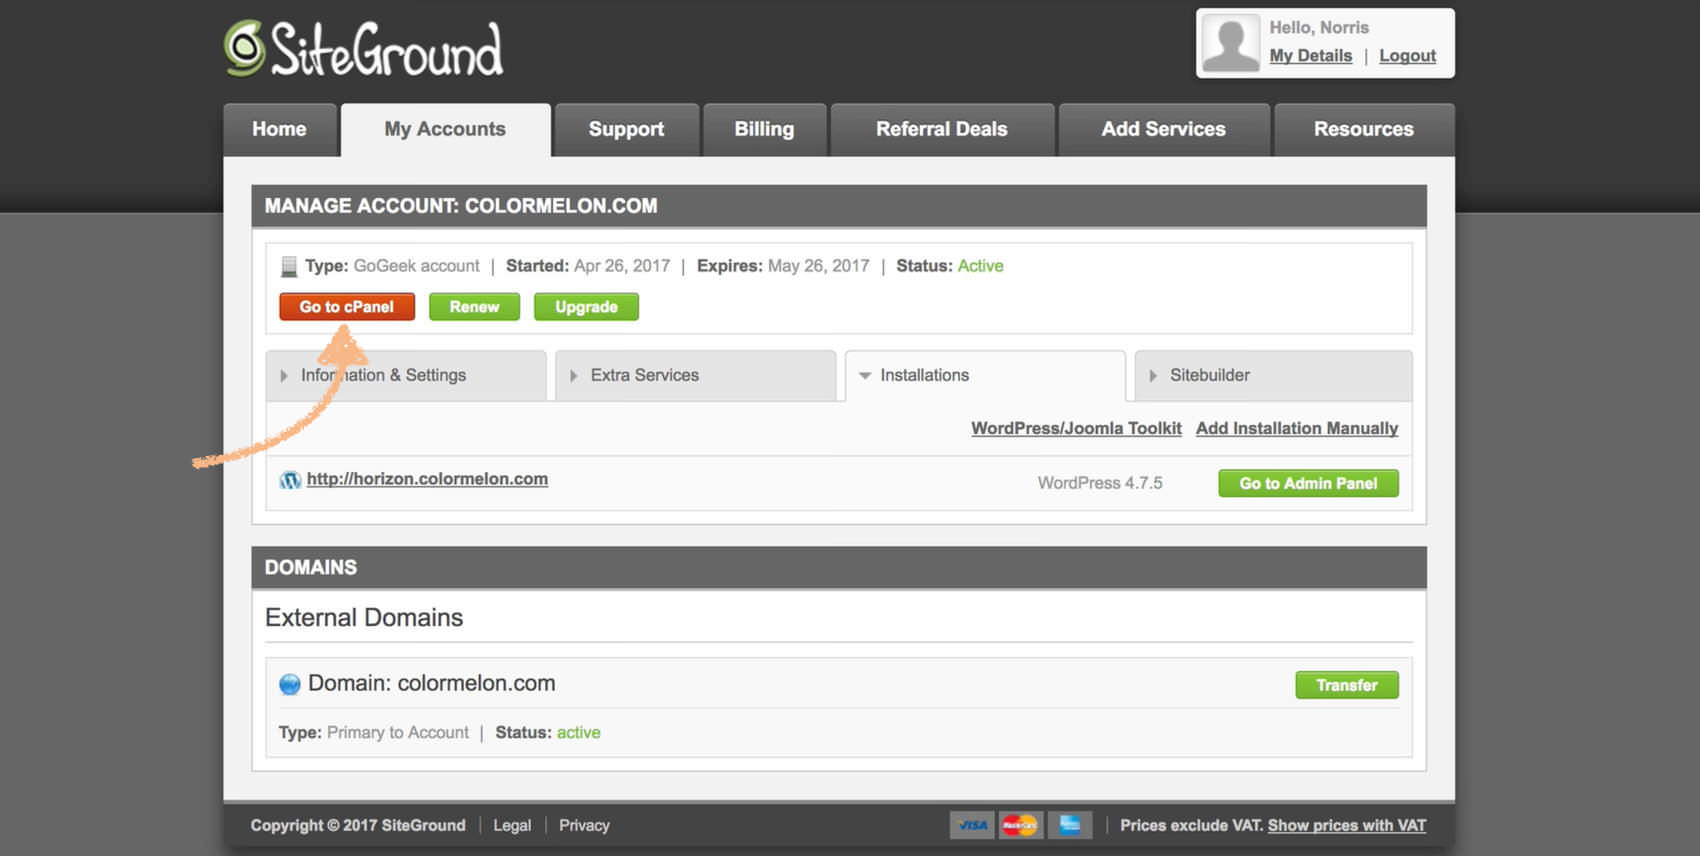Click the 'Hello, Norris' greeting text
This screenshot has width=1700, height=856.
coord(1319,28)
